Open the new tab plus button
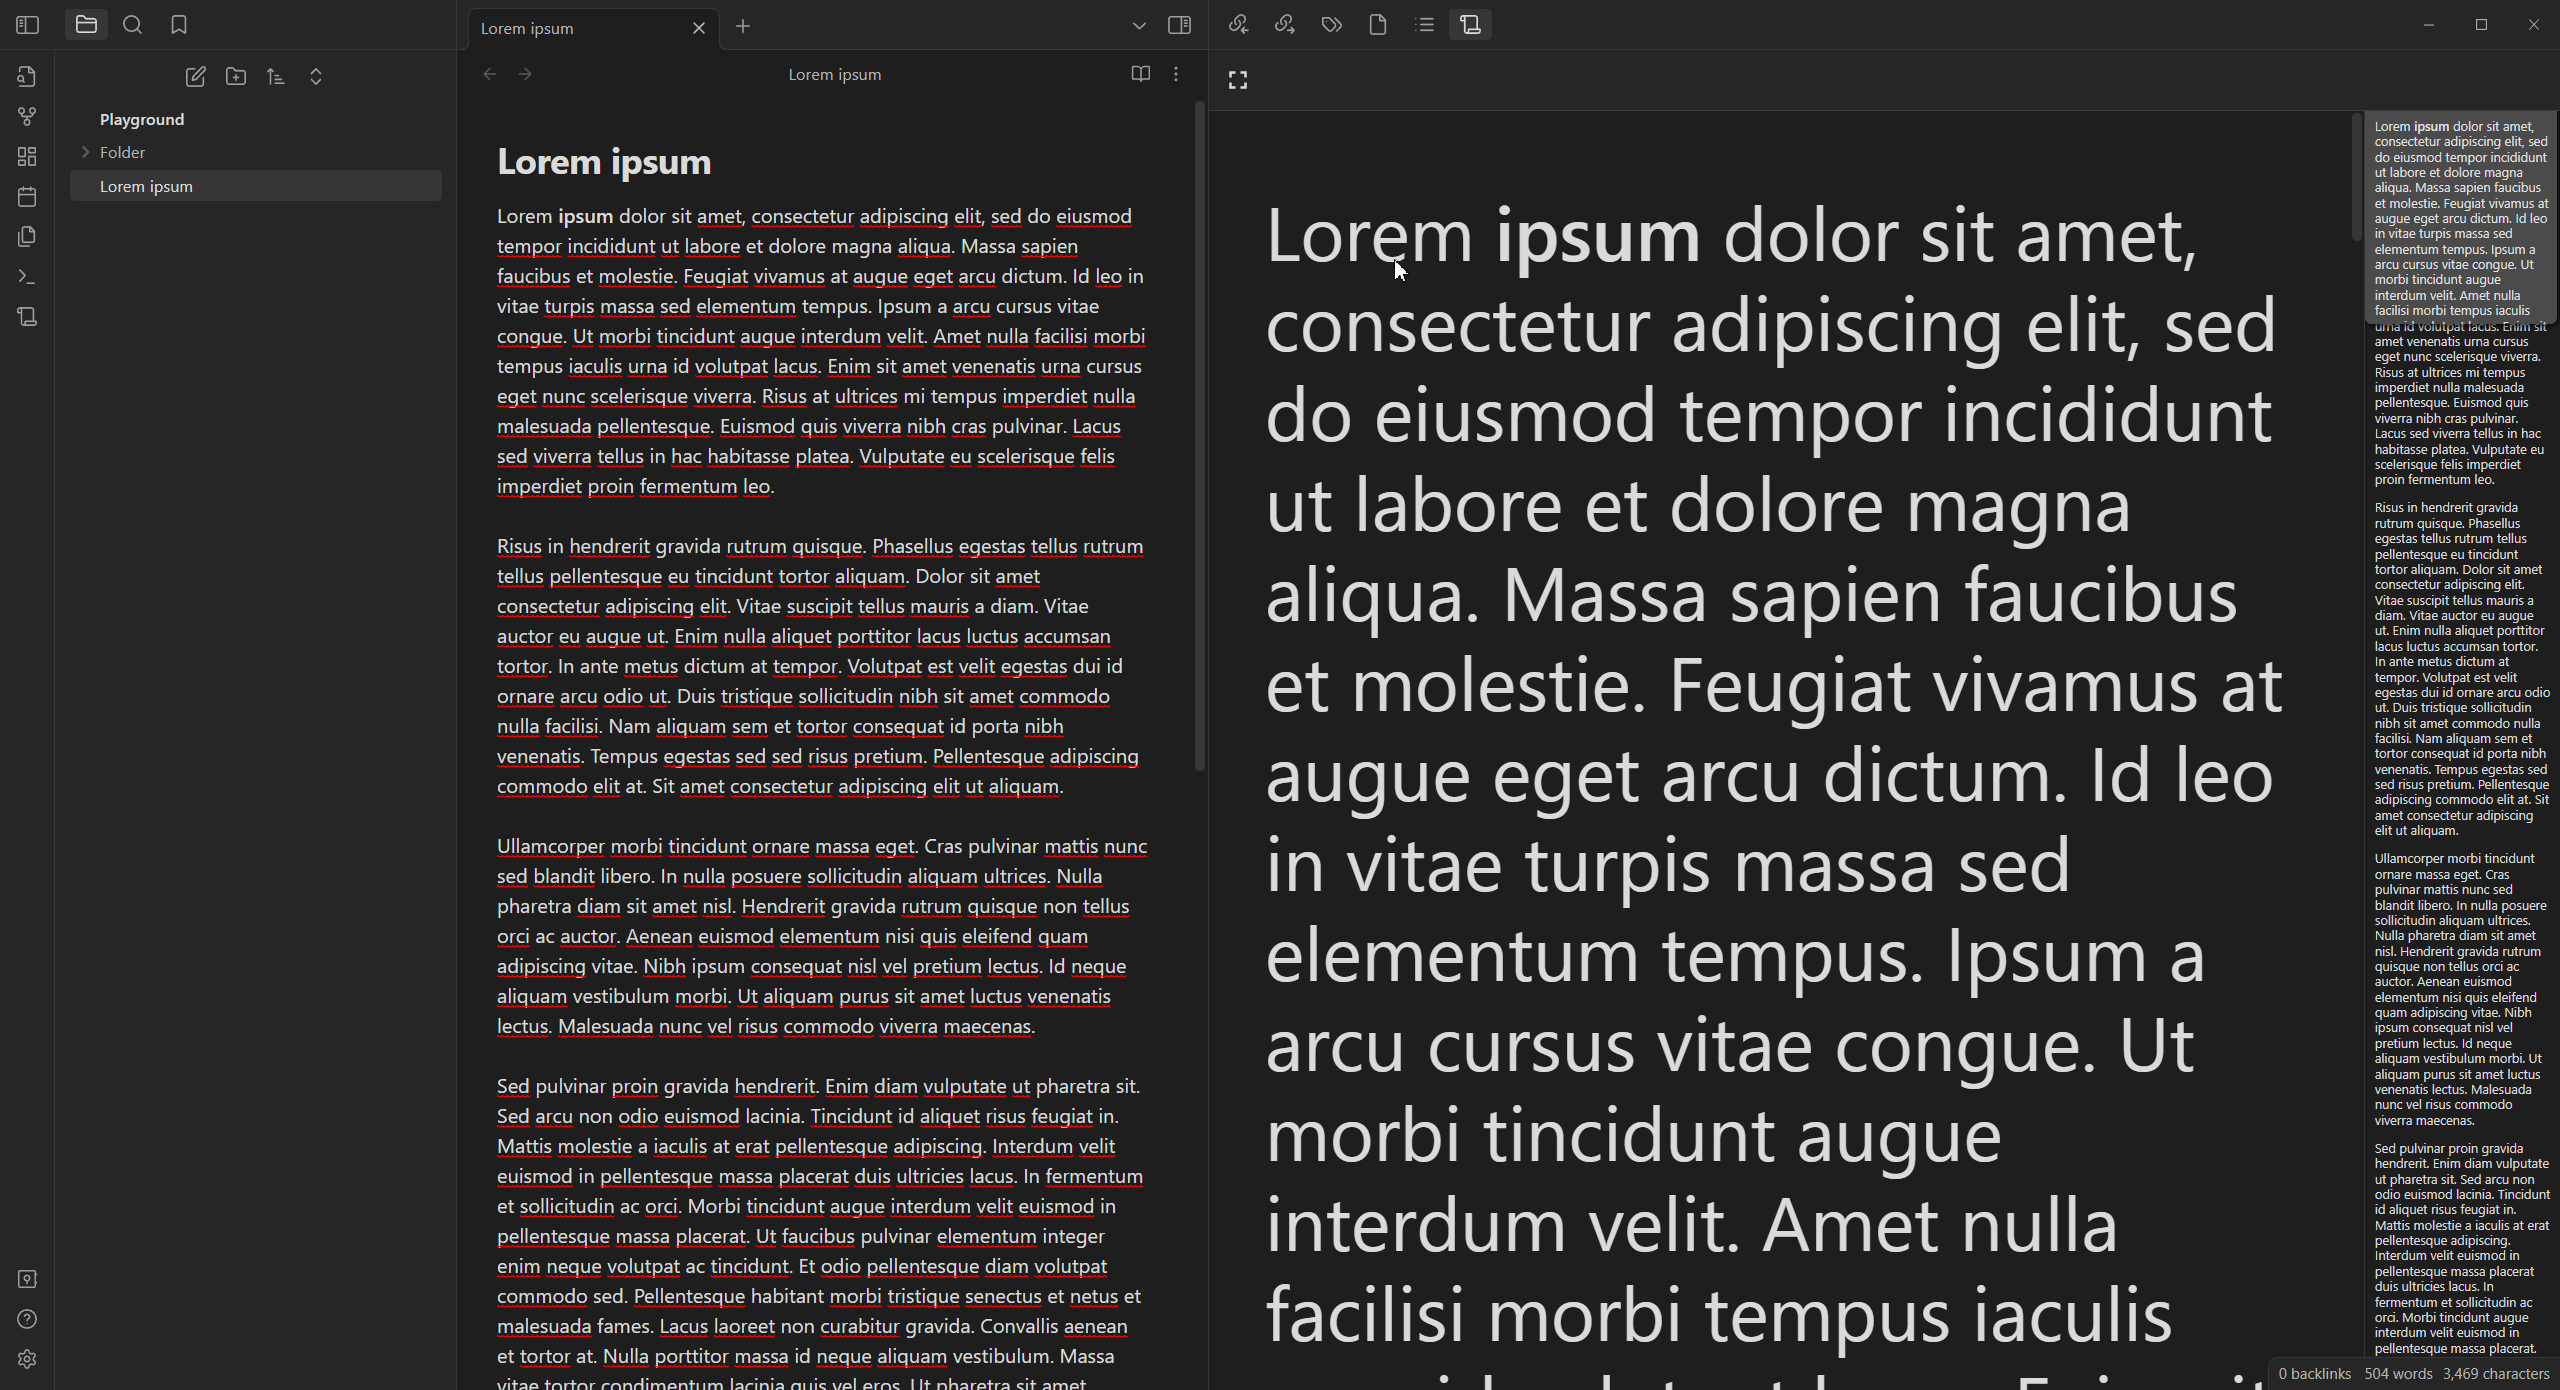The height and width of the screenshot is (1390, 2560). tap(743, 27)
